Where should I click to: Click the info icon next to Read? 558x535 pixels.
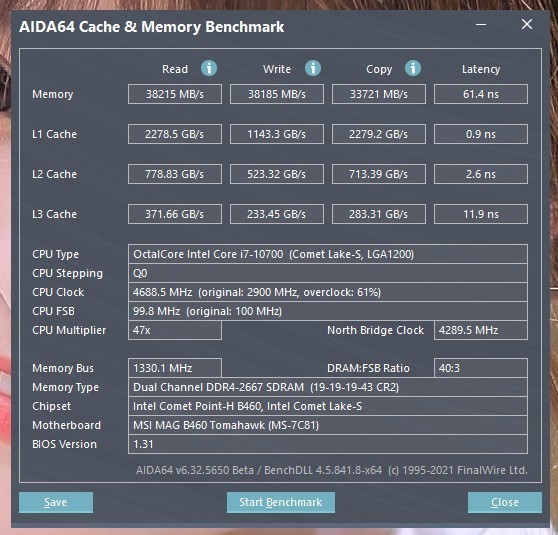[209, 68]
